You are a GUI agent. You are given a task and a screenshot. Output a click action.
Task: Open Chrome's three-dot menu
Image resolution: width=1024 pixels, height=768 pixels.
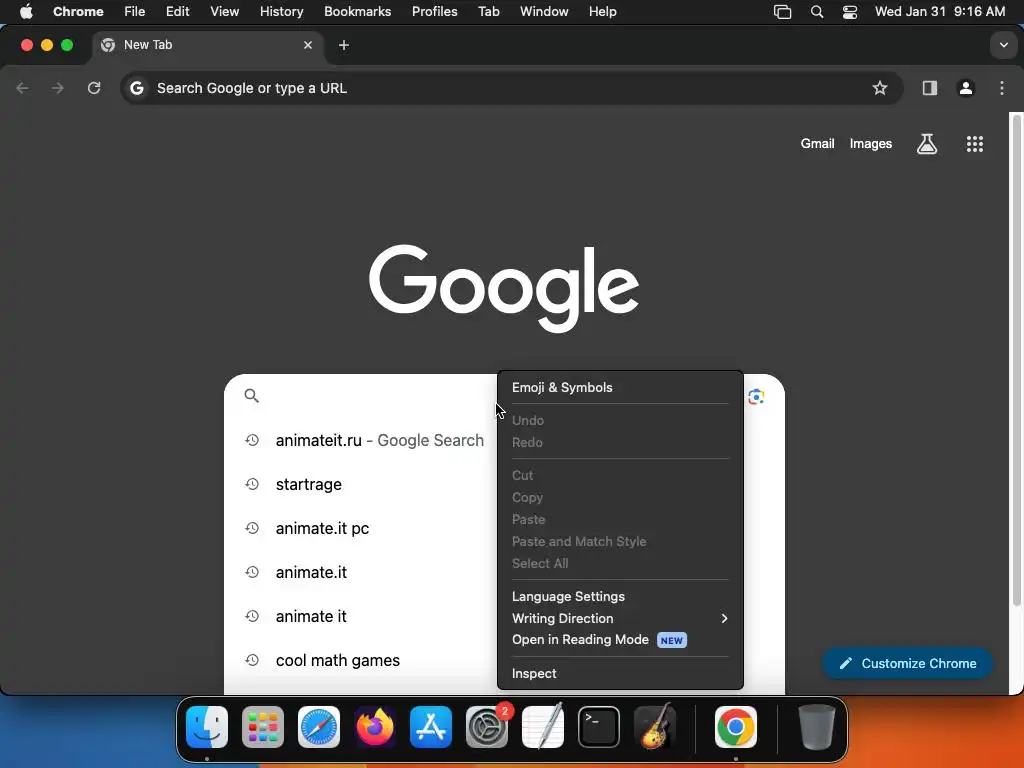click(1002, 88)
